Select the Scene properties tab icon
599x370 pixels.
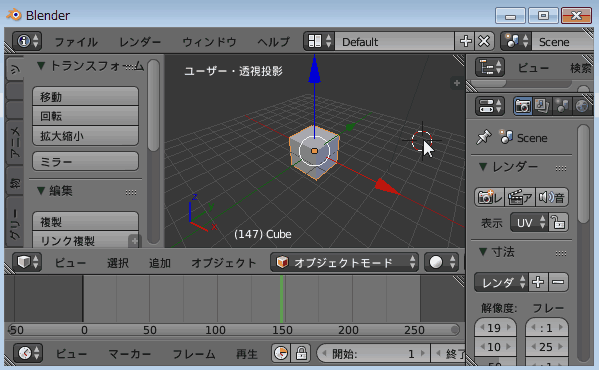[562, 106]
